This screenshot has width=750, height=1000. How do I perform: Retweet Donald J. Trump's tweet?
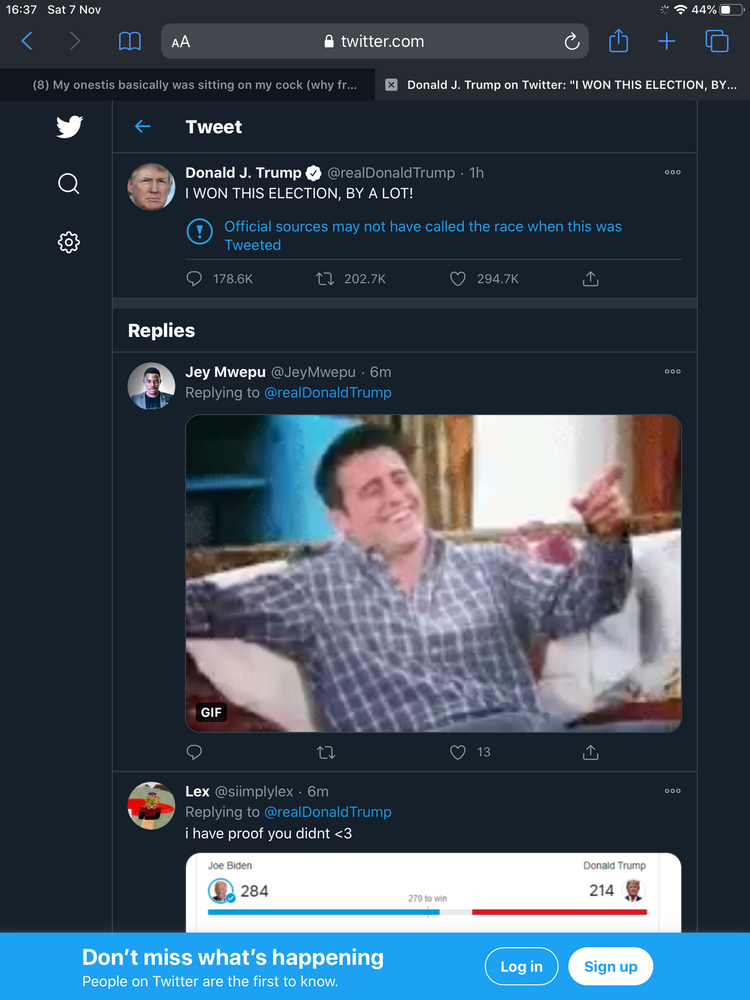tap(325, 279)
